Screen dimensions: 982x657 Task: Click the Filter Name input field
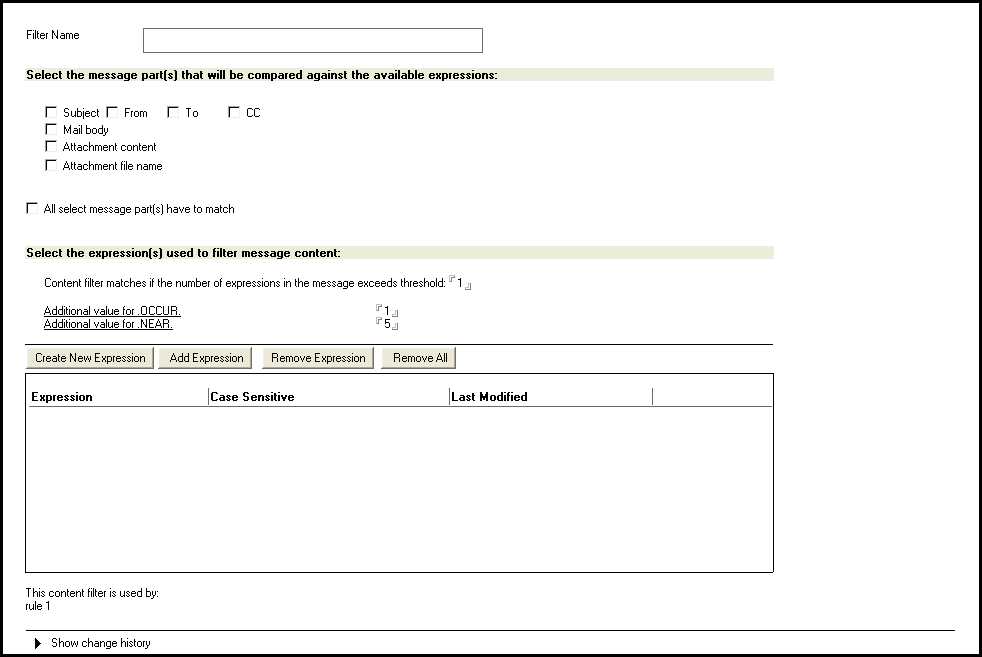[x=312, y=40]
